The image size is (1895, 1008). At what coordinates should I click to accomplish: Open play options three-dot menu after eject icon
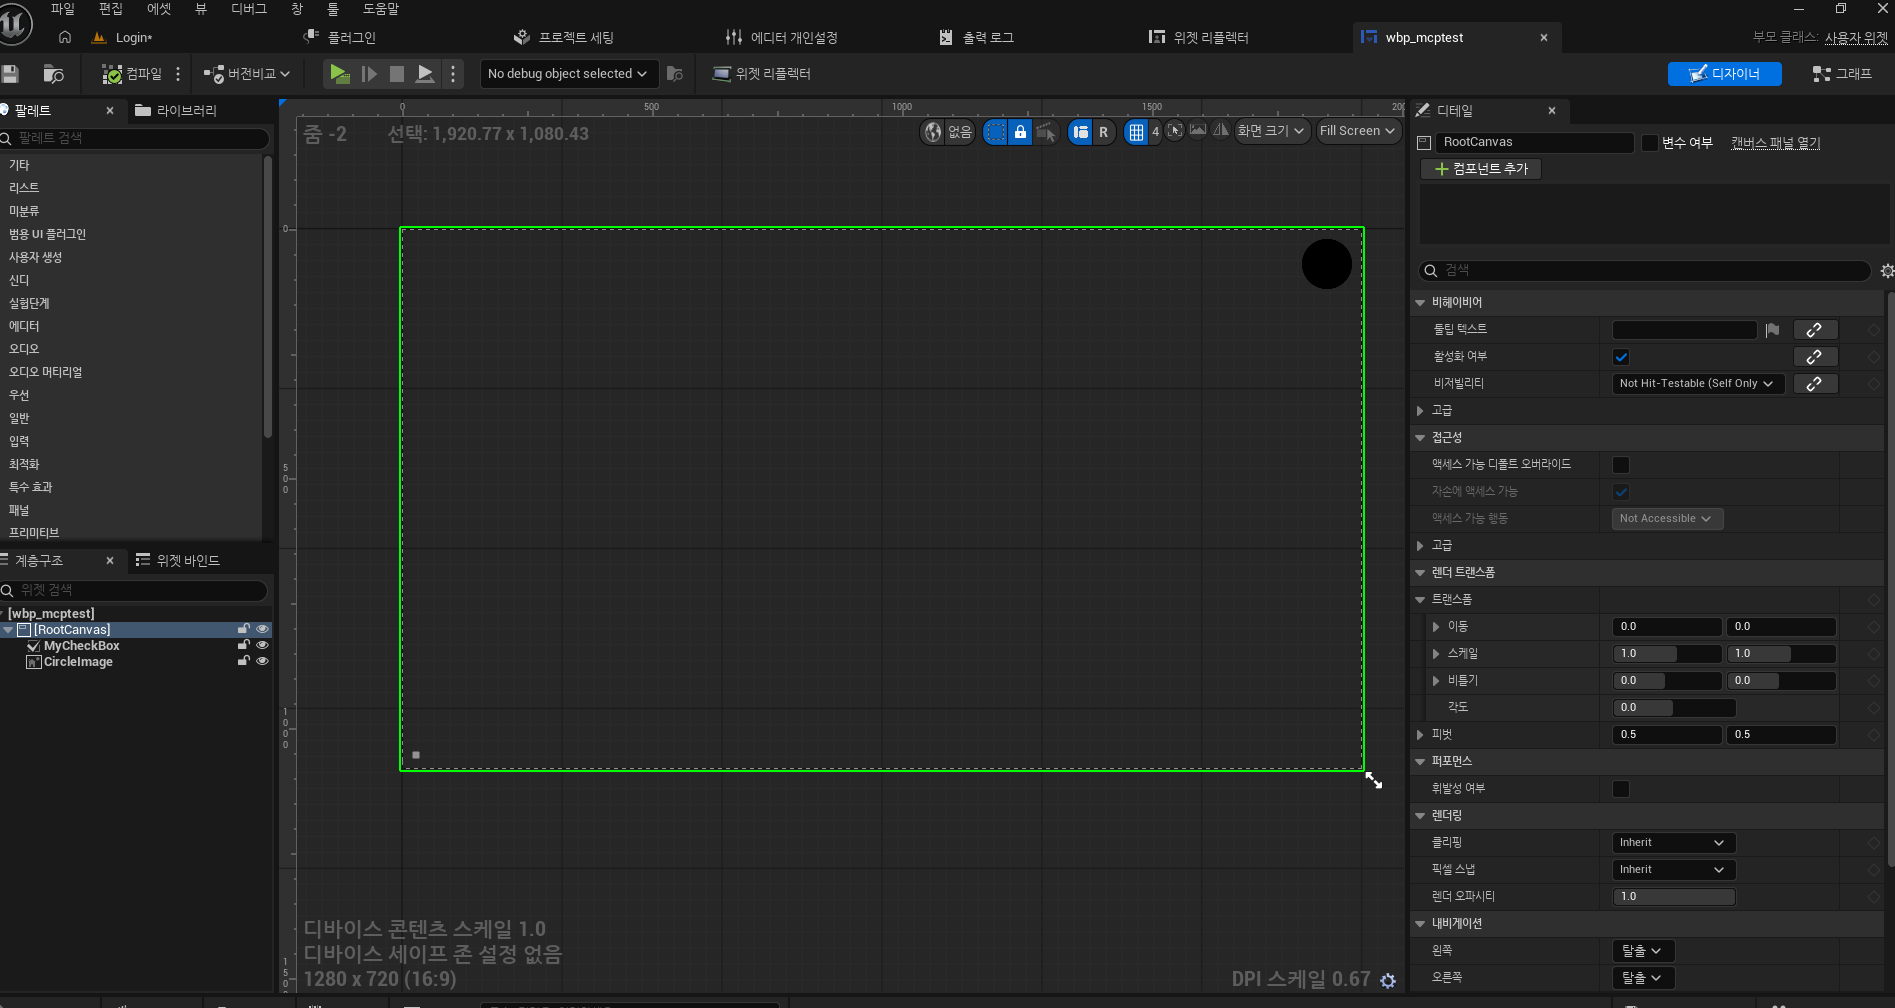click(453, 74)
